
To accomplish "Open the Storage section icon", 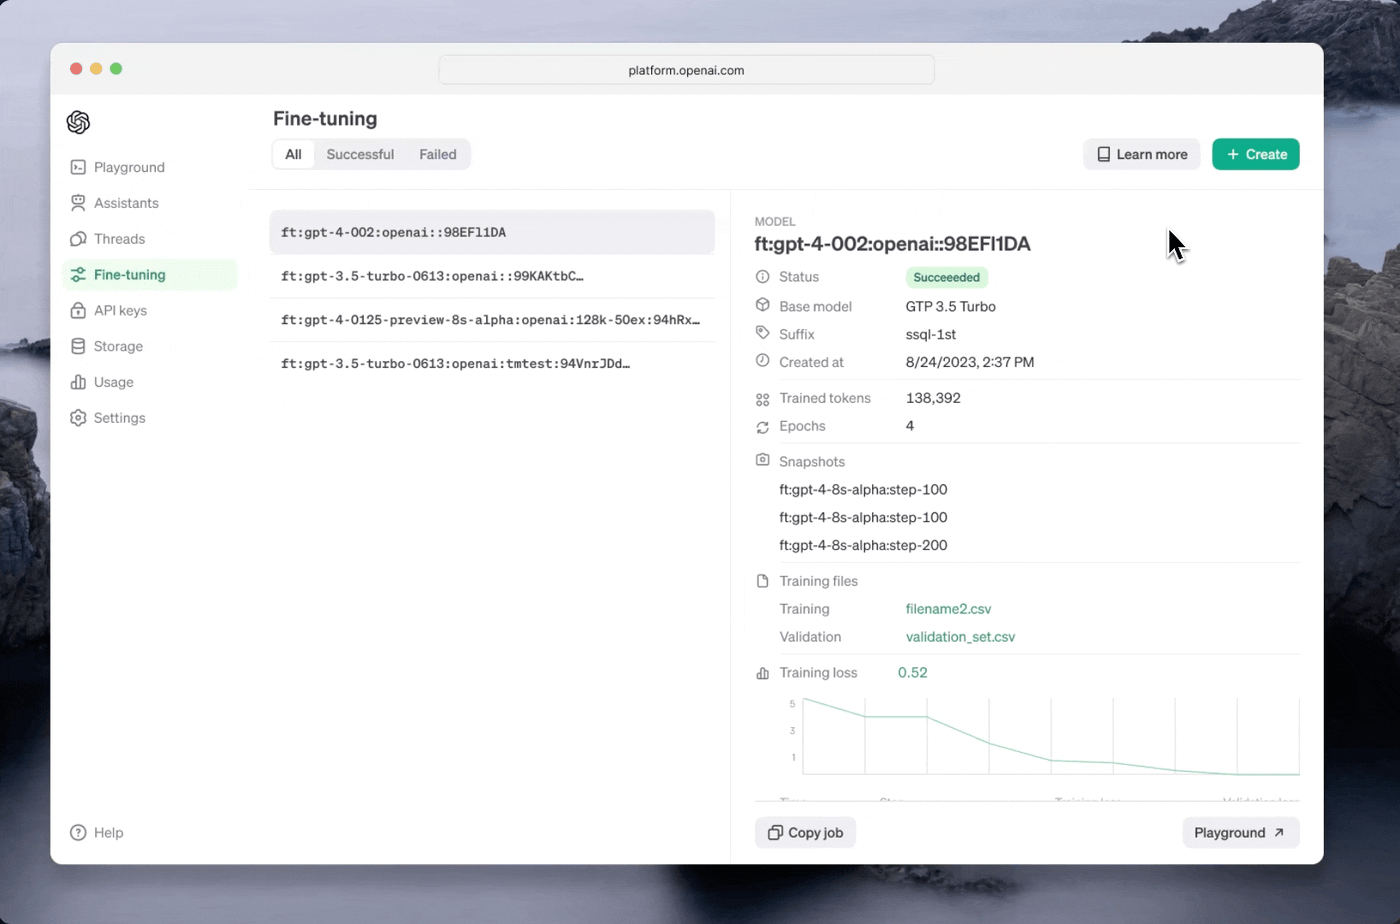I will [x=78, y=346].
